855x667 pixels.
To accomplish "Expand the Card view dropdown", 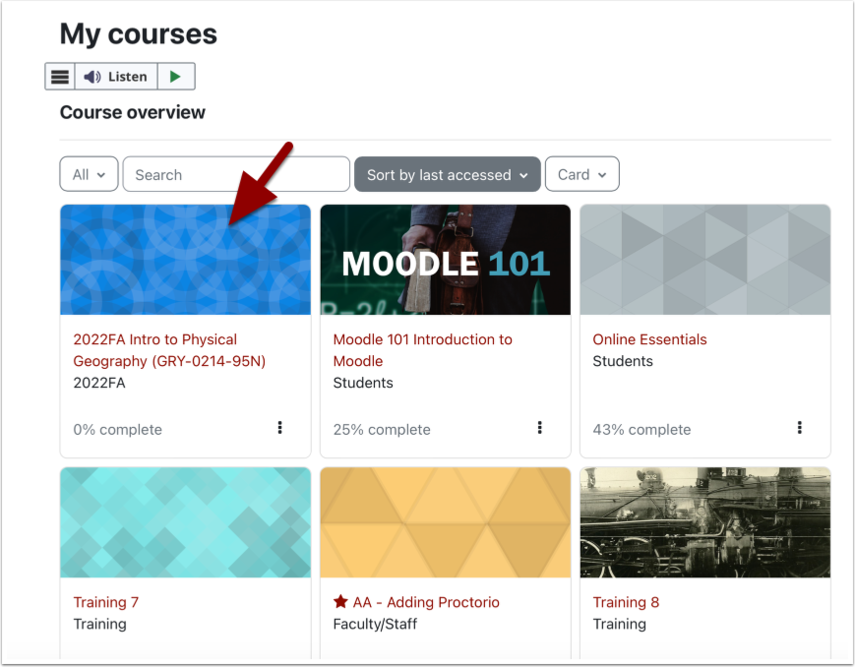I will (x=582, y=174).
